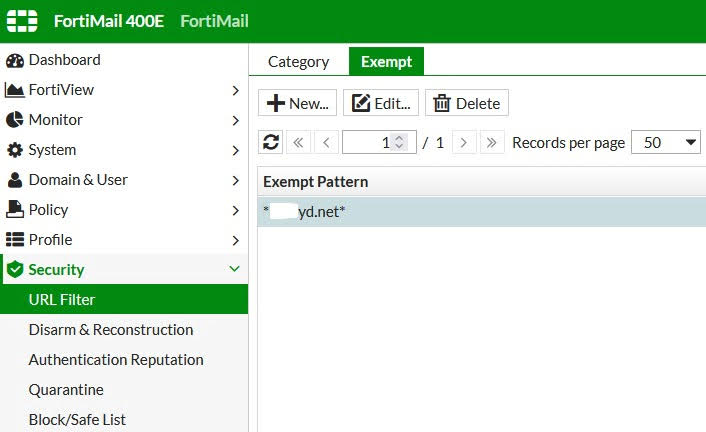
Task: Click the FortiMail 400E title
Action: pos(109,21)
